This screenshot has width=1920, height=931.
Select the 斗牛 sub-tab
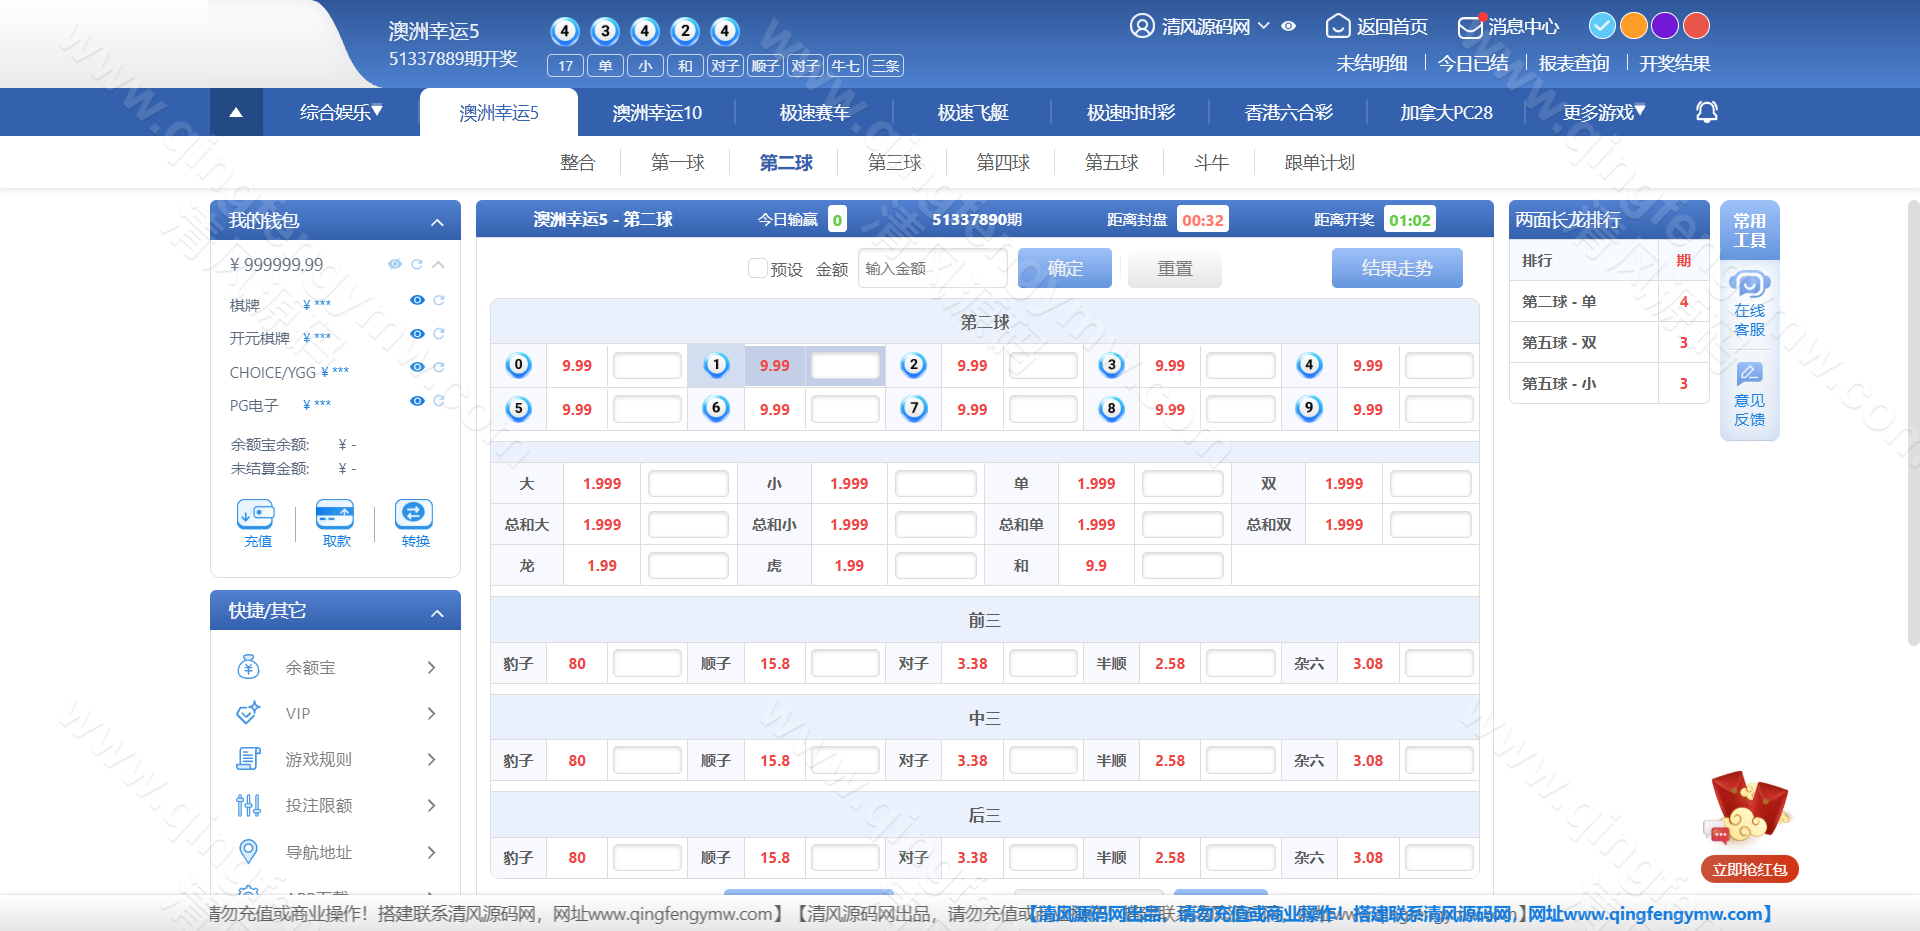coord(1211,162)
